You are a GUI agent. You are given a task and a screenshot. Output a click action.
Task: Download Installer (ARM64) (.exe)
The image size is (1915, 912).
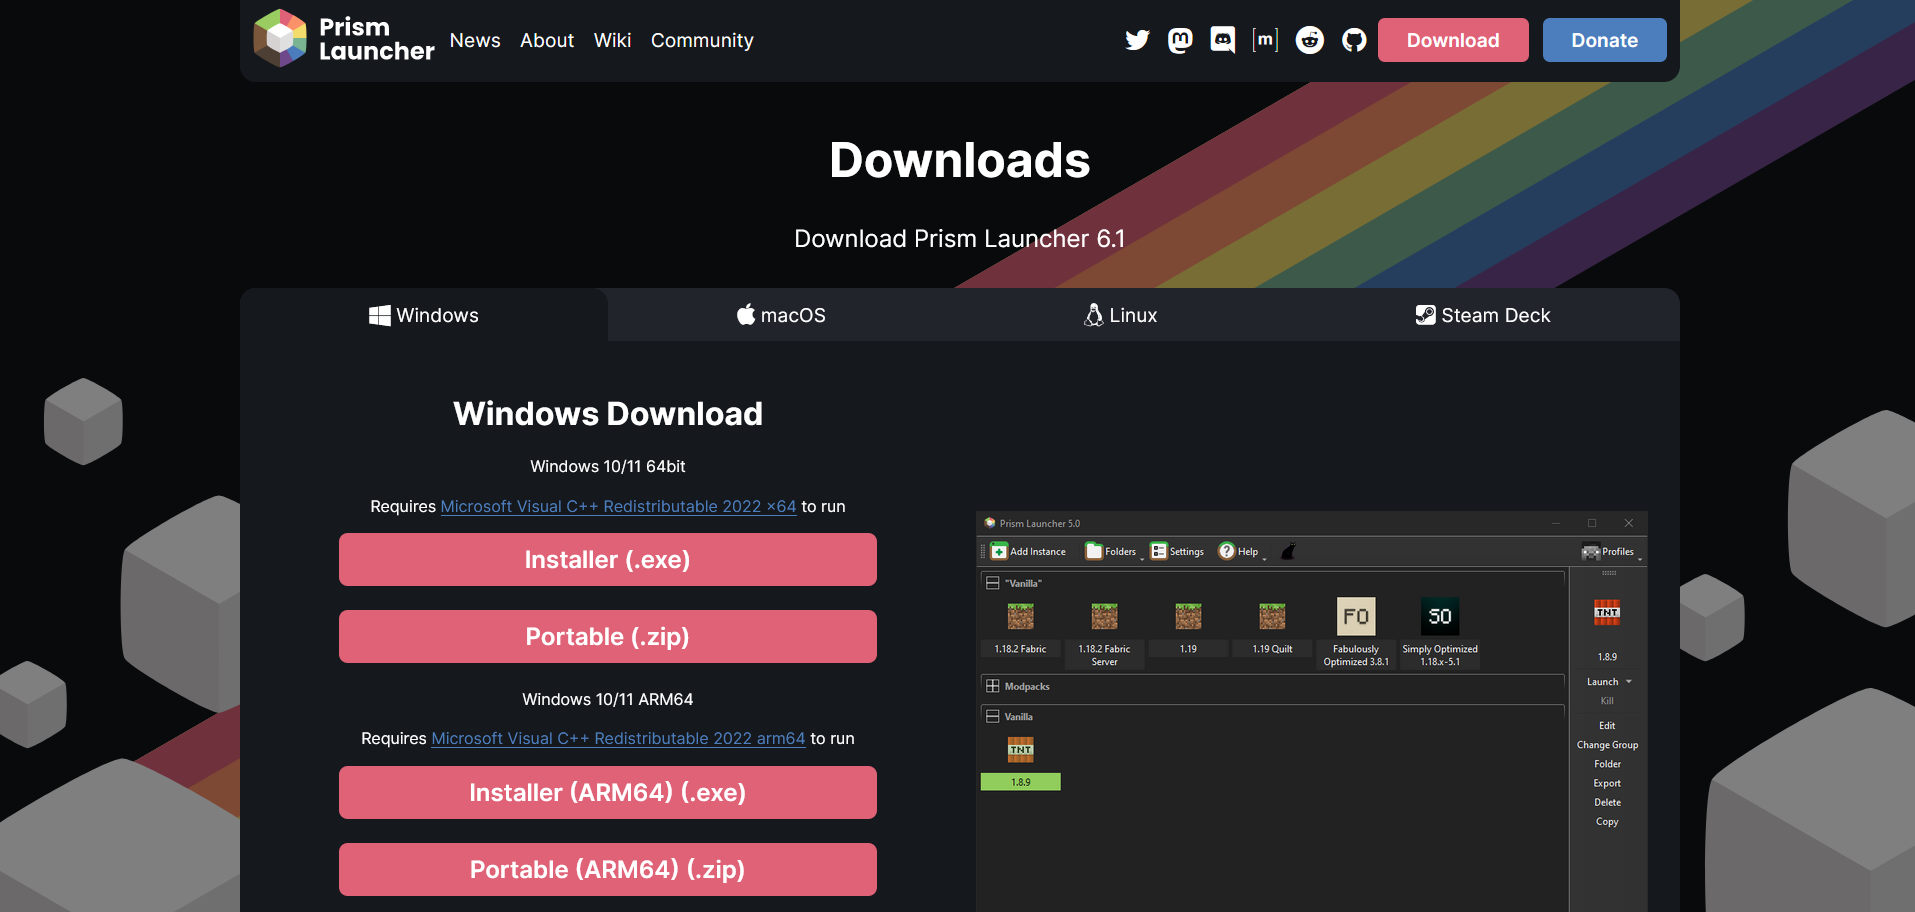pos(608,793)
